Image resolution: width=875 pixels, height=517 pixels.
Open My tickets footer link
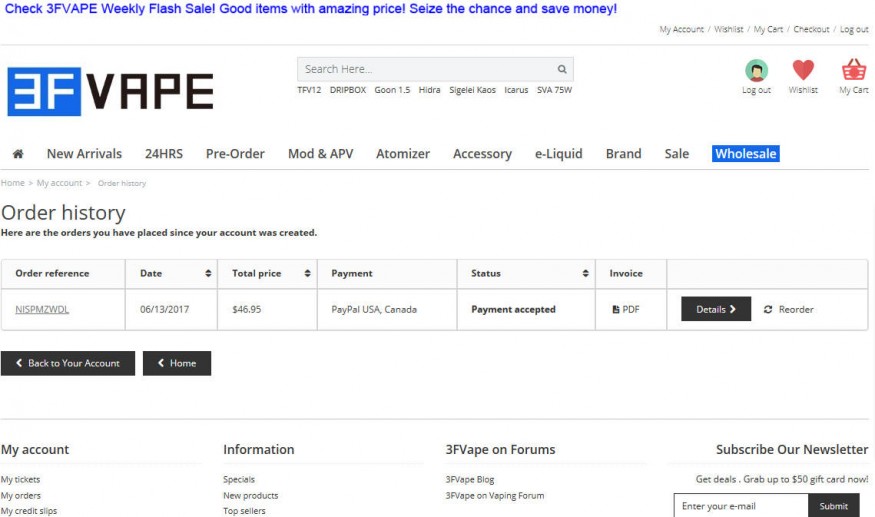20,480
